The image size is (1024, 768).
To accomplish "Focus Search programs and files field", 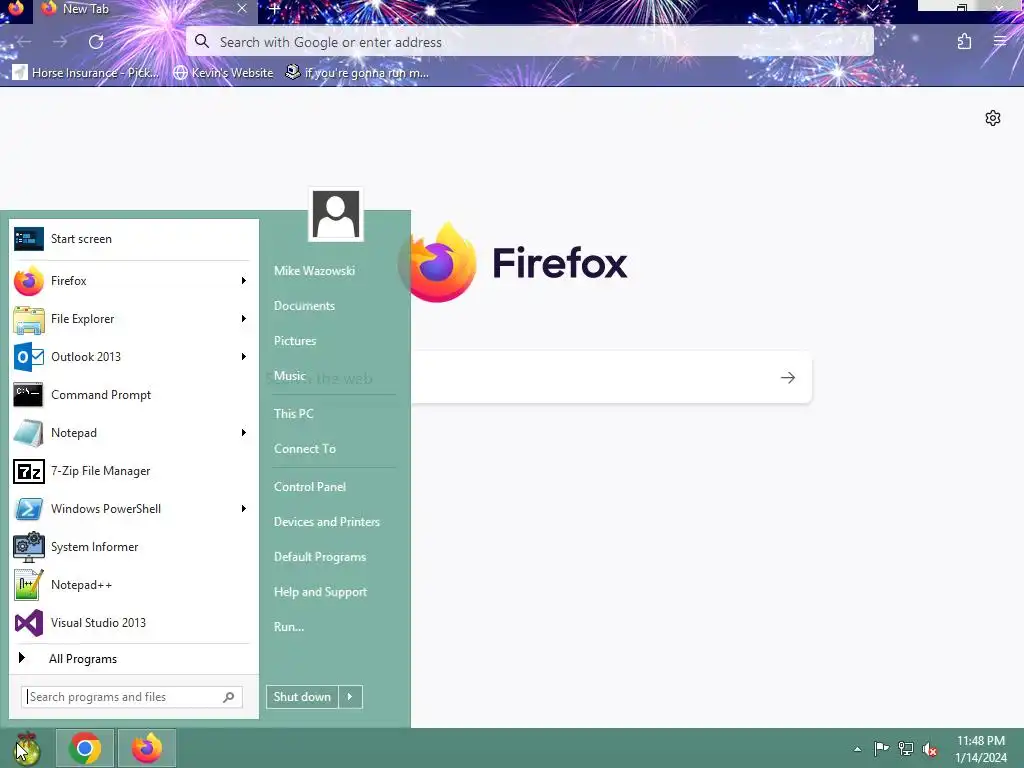I will coord(132,697).
